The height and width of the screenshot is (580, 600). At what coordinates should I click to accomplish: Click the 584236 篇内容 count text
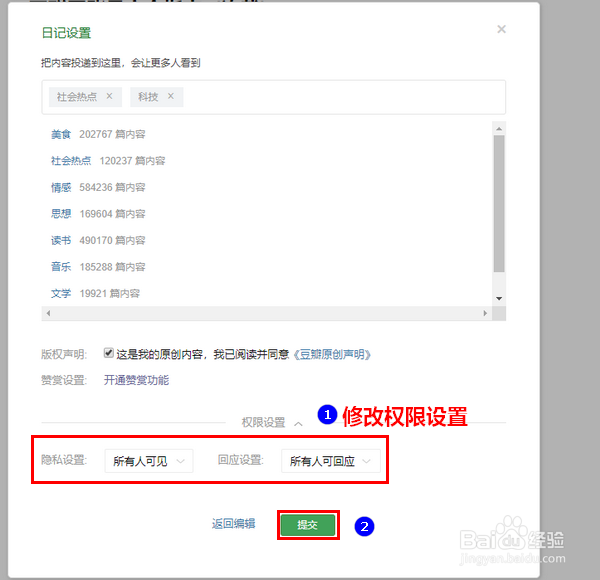click(x=112, y=187)
